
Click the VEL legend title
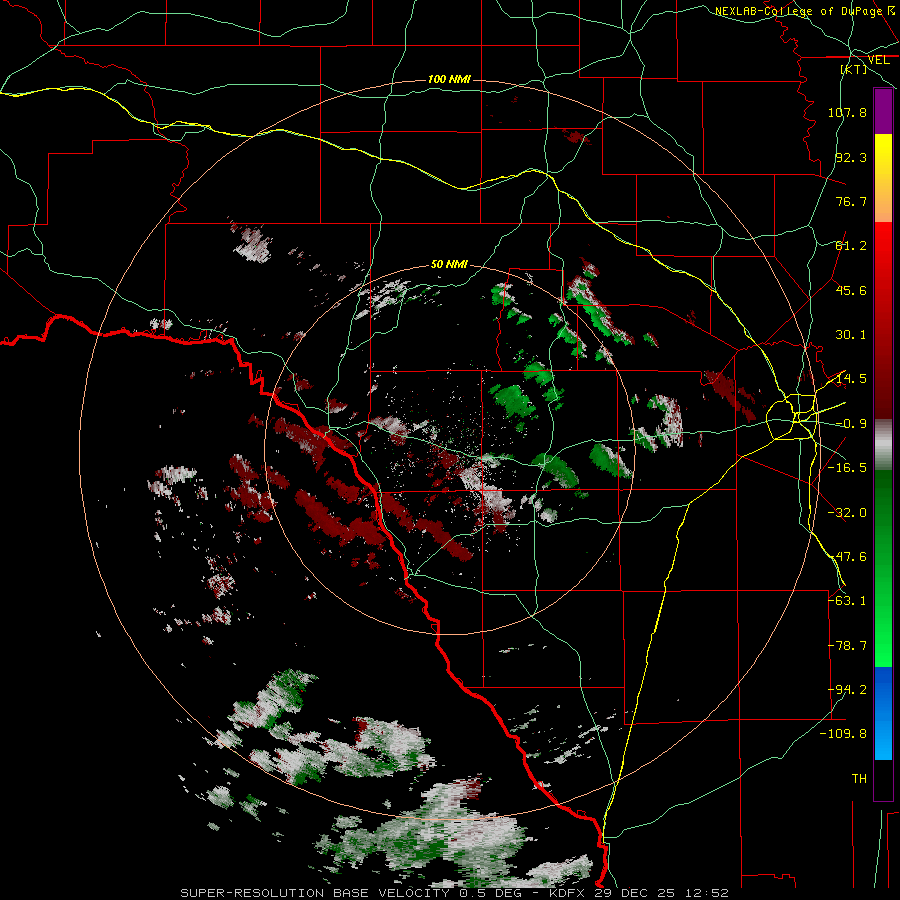[878, 60]
